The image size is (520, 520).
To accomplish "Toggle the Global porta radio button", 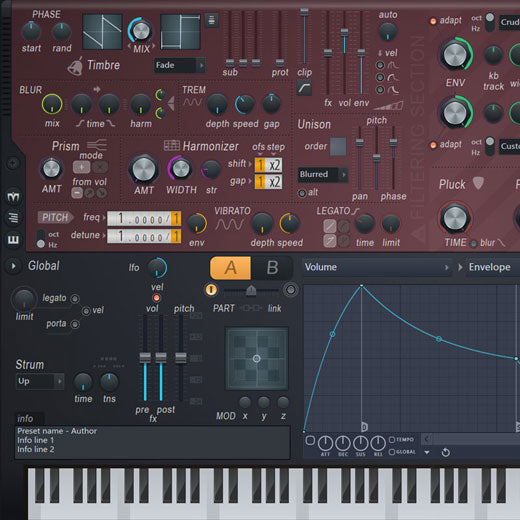I will point(75,324).
